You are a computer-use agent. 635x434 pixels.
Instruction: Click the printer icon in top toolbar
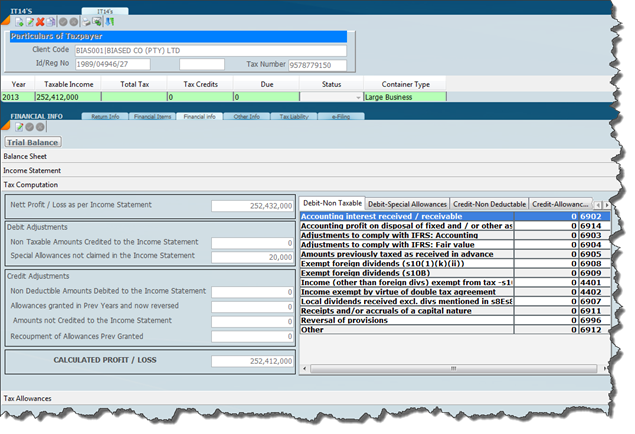click(87, 21)
